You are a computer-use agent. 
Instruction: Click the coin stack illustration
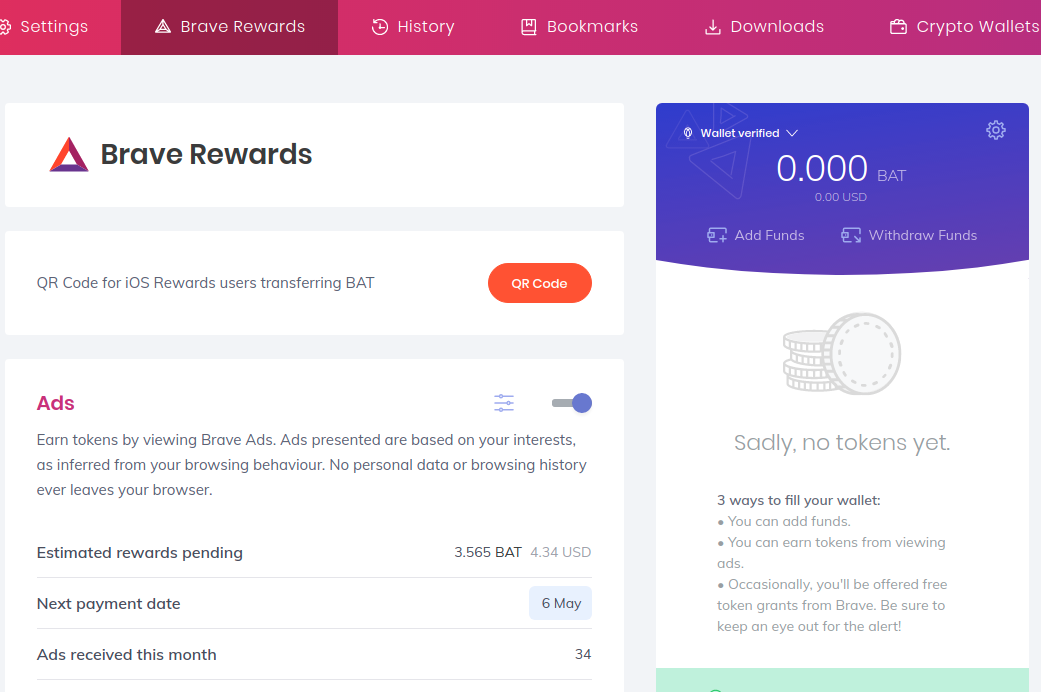point(841,353)
